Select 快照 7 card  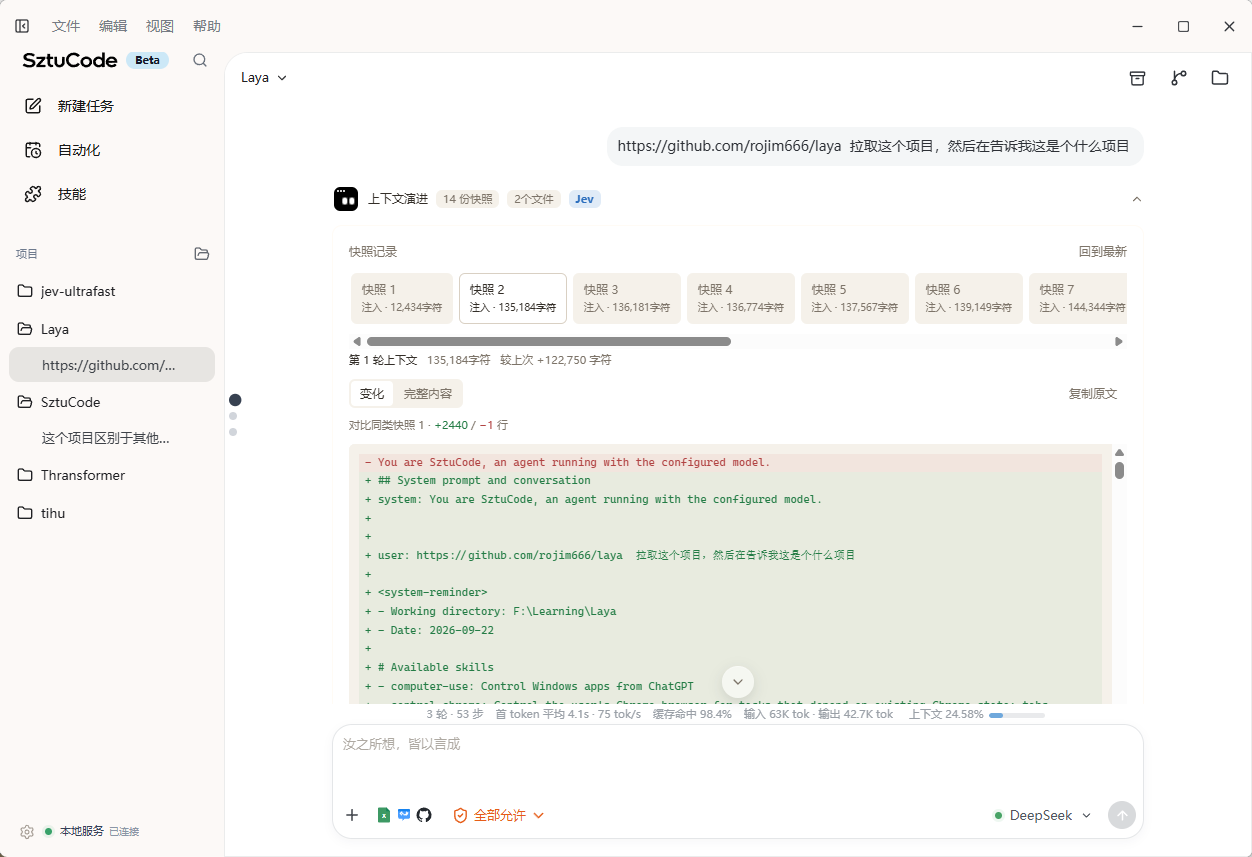tap(1078, 298)
